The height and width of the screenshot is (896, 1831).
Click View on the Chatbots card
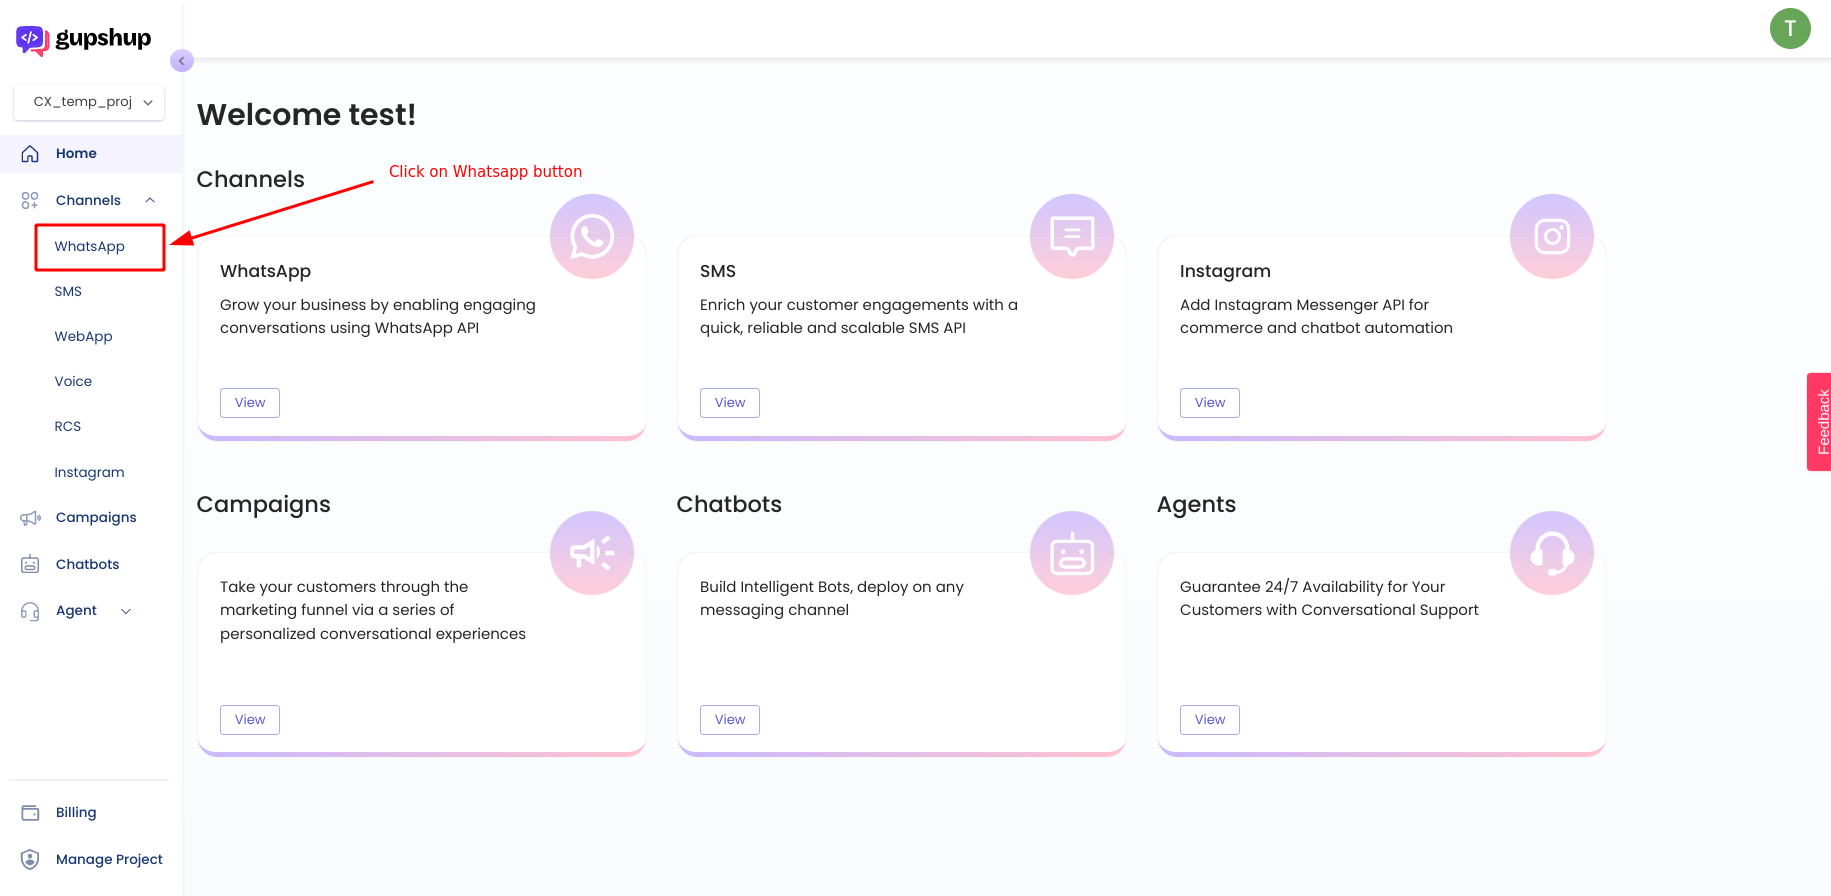(730, 720)
